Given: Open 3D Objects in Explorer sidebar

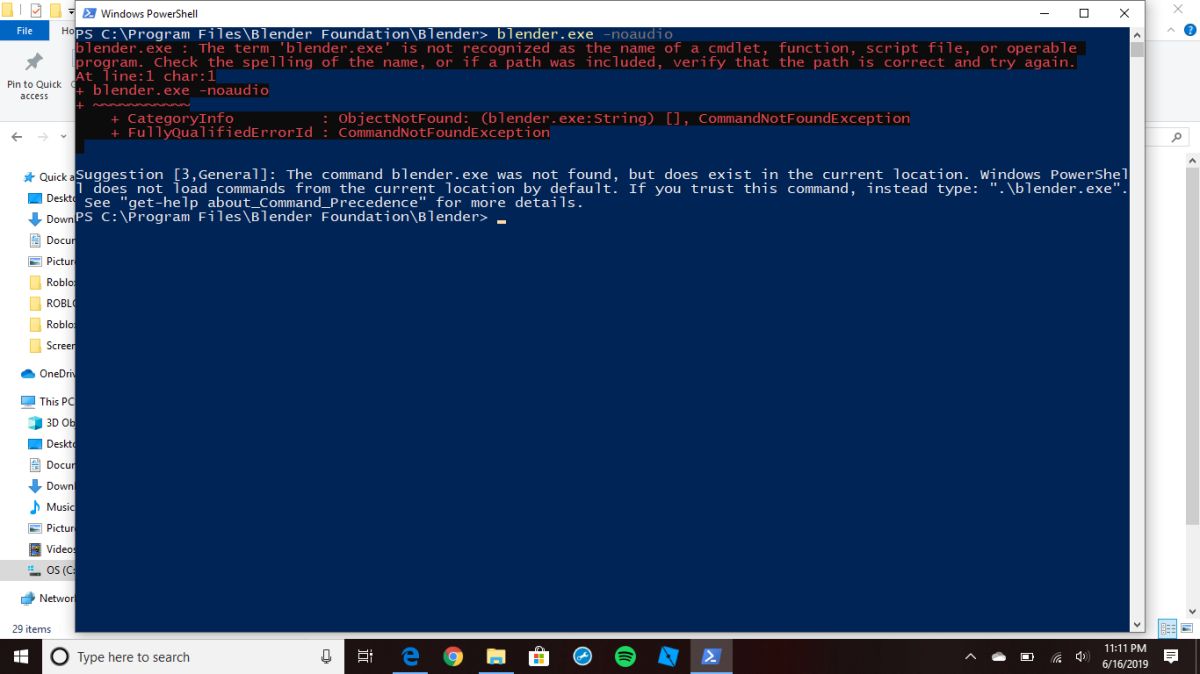Looking at the screenshot, I should [x=52, y=422].
